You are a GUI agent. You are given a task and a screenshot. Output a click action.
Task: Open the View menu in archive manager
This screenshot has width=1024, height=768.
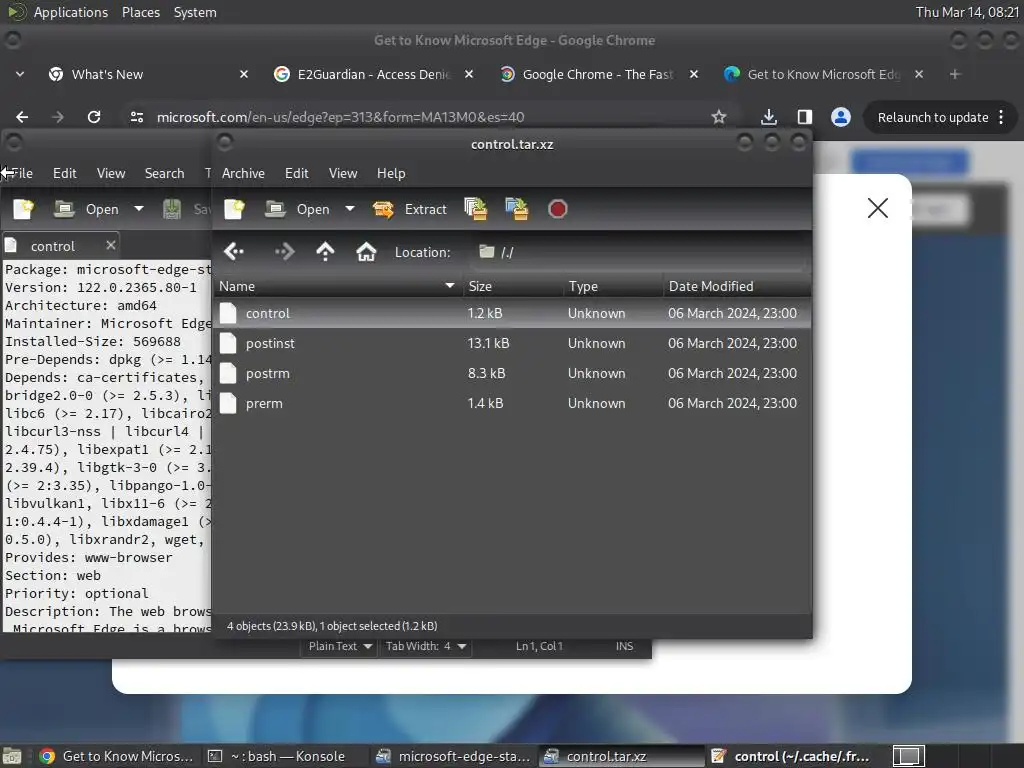[x=343, y=173]
